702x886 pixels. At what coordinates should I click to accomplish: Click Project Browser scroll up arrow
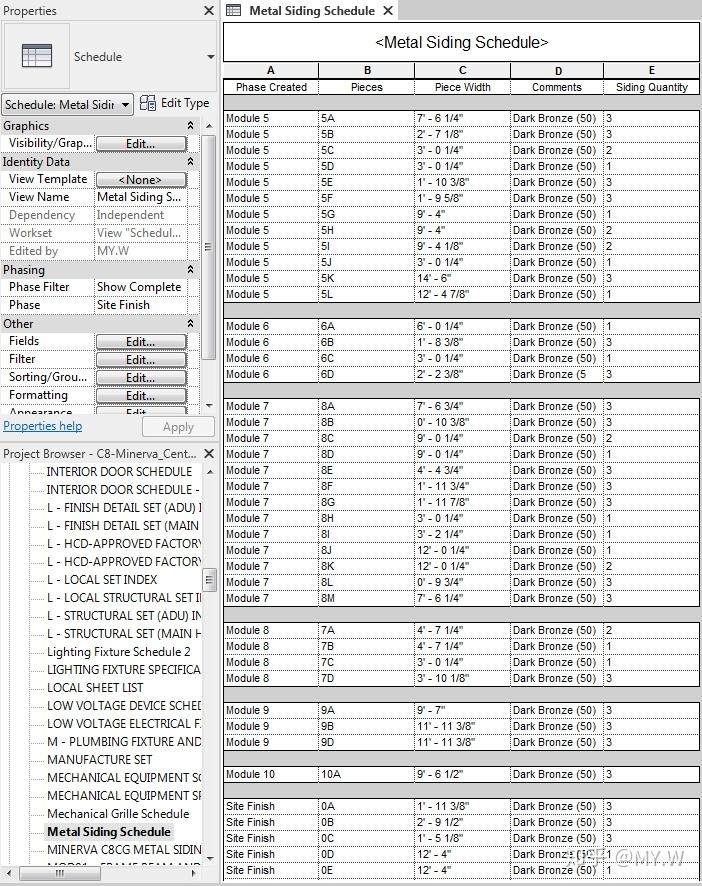(x=210, y=471)
